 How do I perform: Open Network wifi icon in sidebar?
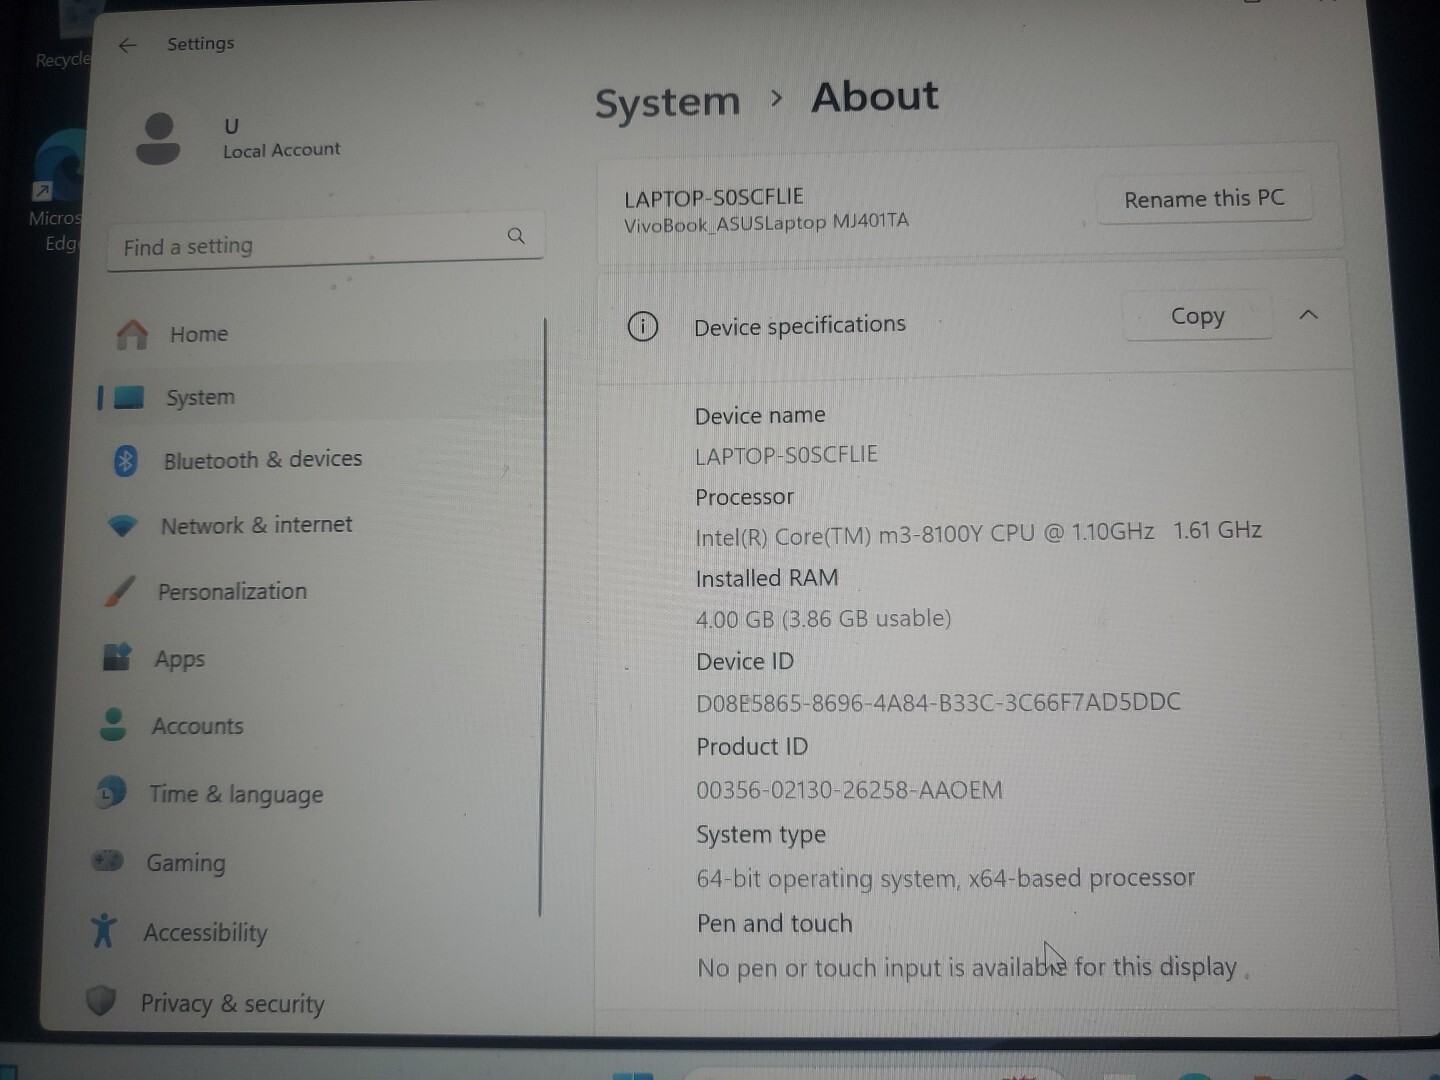click(x=122, y=526)
